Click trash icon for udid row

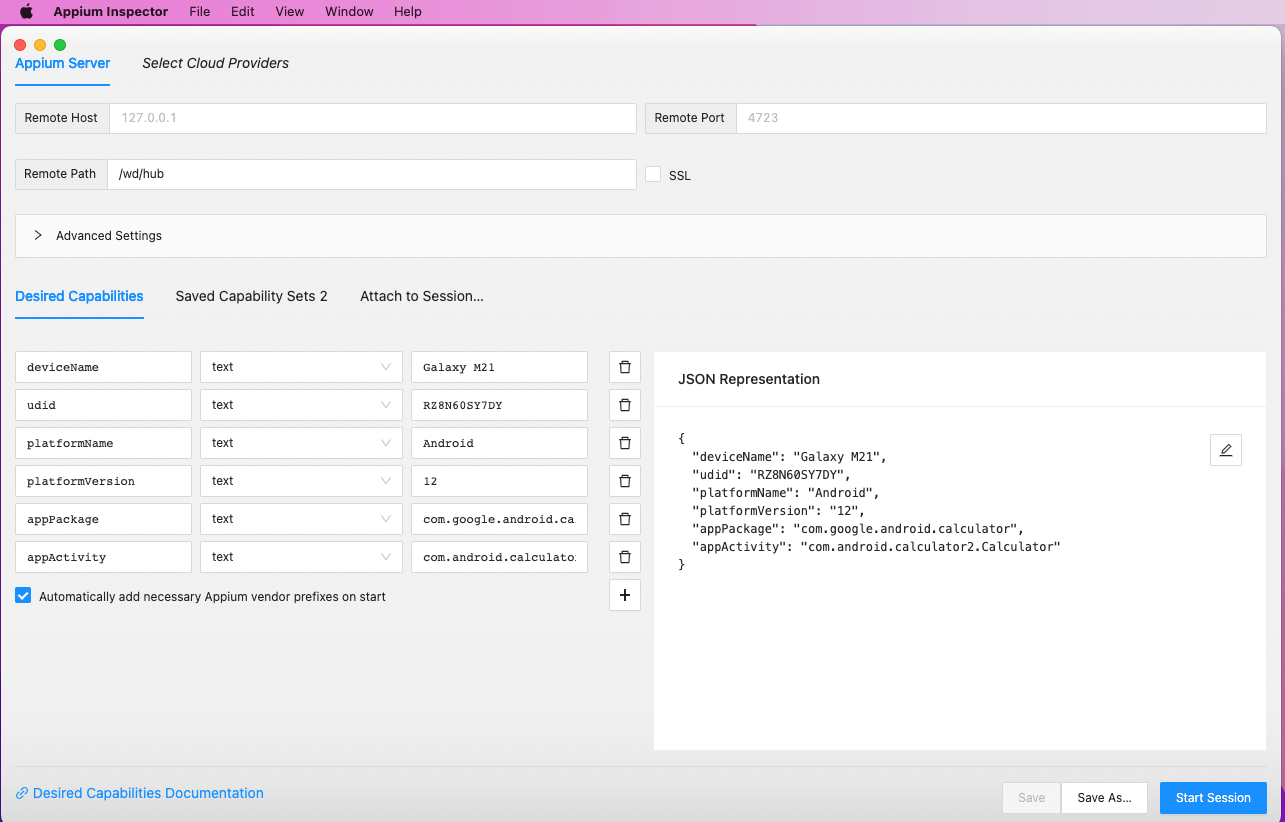[625, 405]
